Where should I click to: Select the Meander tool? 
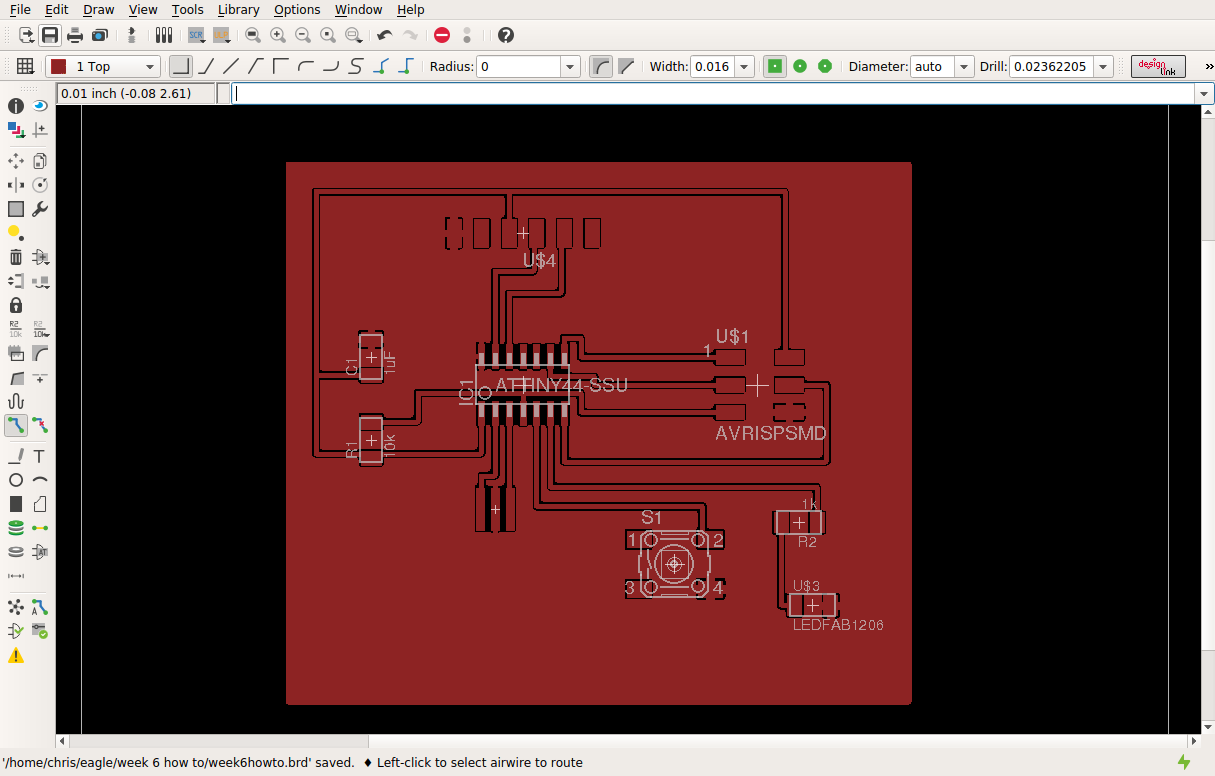click(x=16, y=402)
